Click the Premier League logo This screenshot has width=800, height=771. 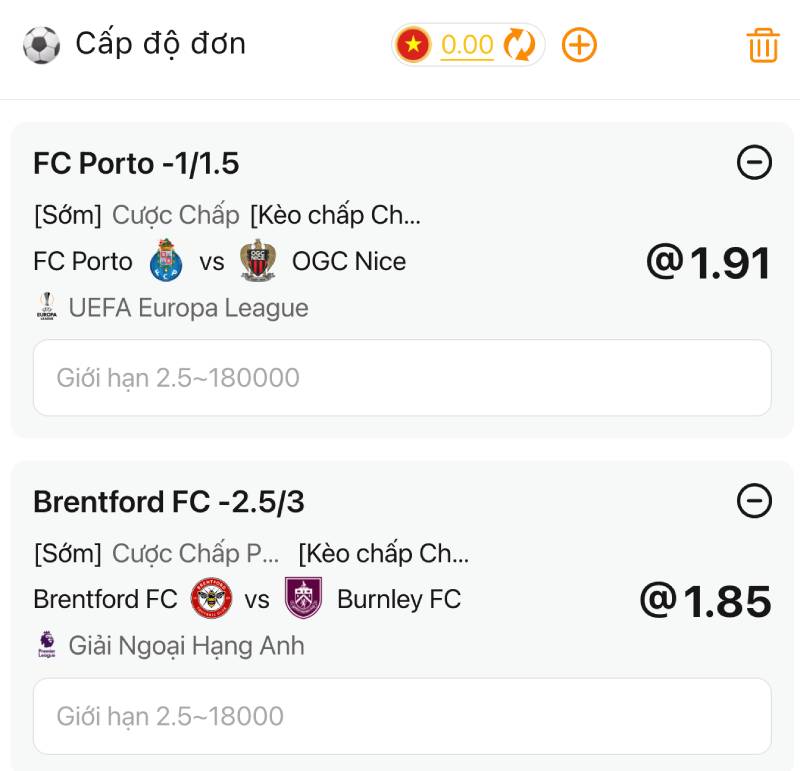pos(46,645)
